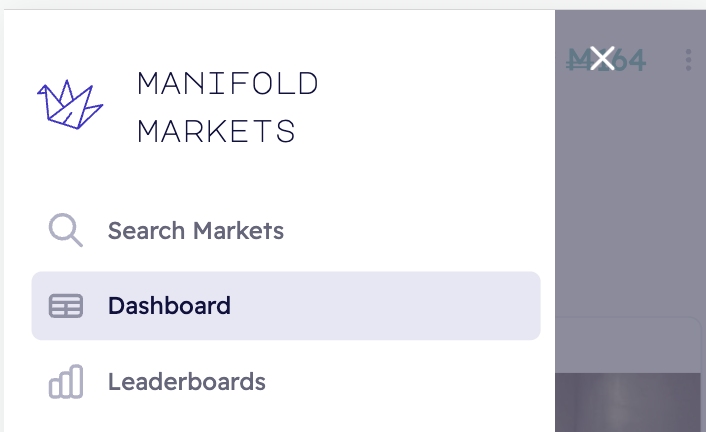Click empty space in highlighted Dashboard row
The image size is (706, 432).
(383, 306)
